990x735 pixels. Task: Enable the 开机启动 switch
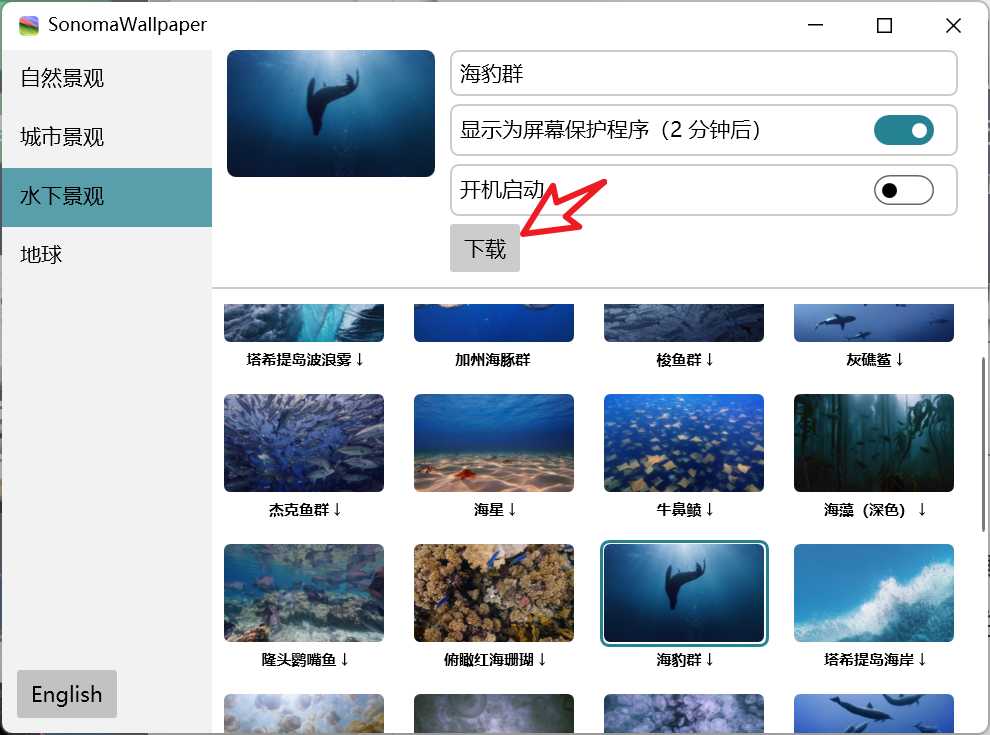[904, 190]
